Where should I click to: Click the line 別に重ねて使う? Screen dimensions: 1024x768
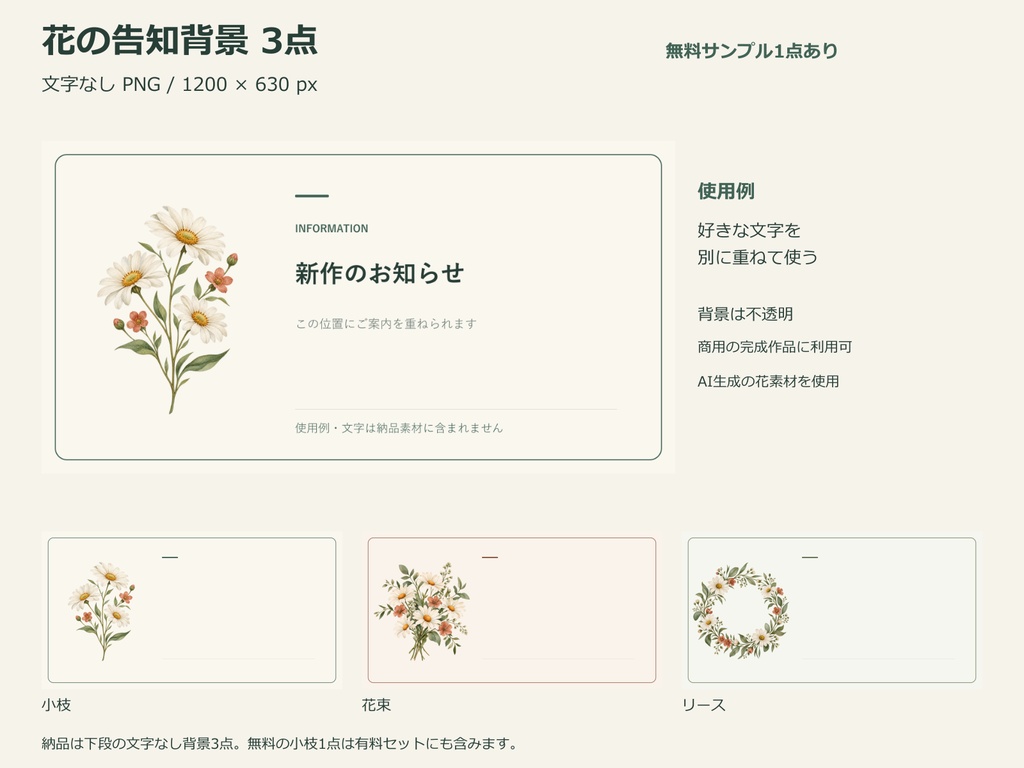pos(757,257)
